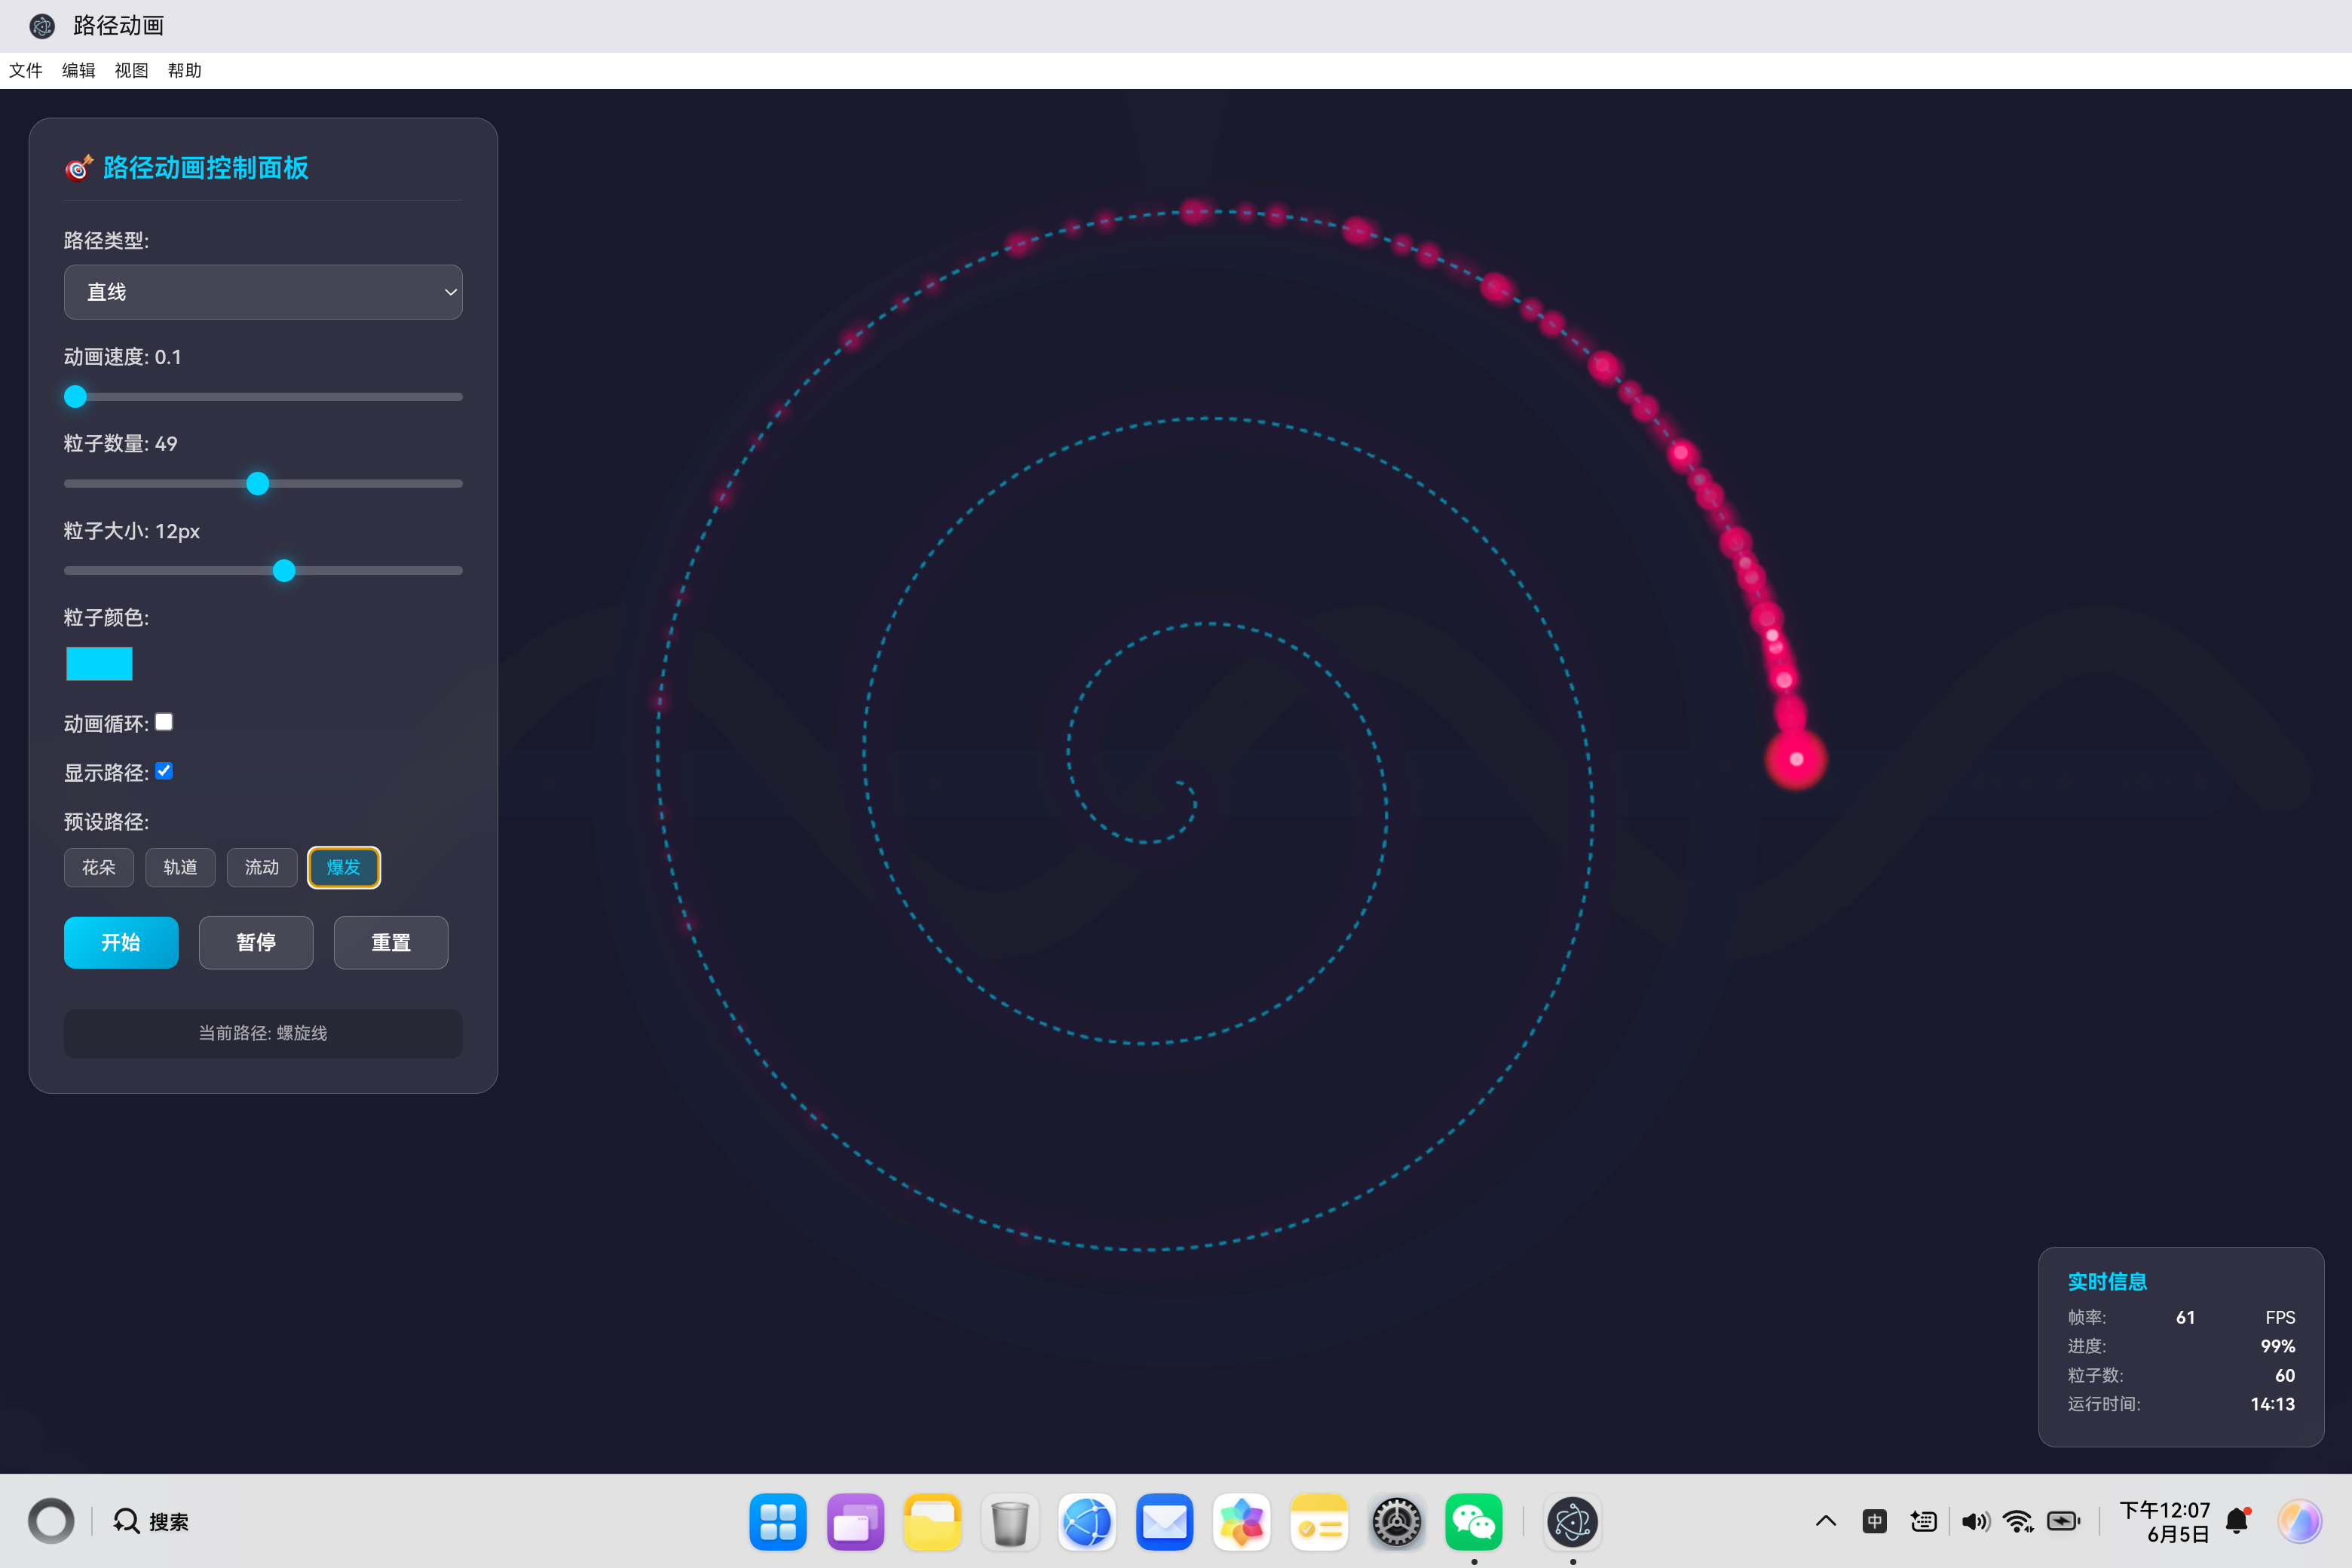Open the mail envelope icon in dock
This screenshot has width=2352, height=1568.
[1165, 1522]
